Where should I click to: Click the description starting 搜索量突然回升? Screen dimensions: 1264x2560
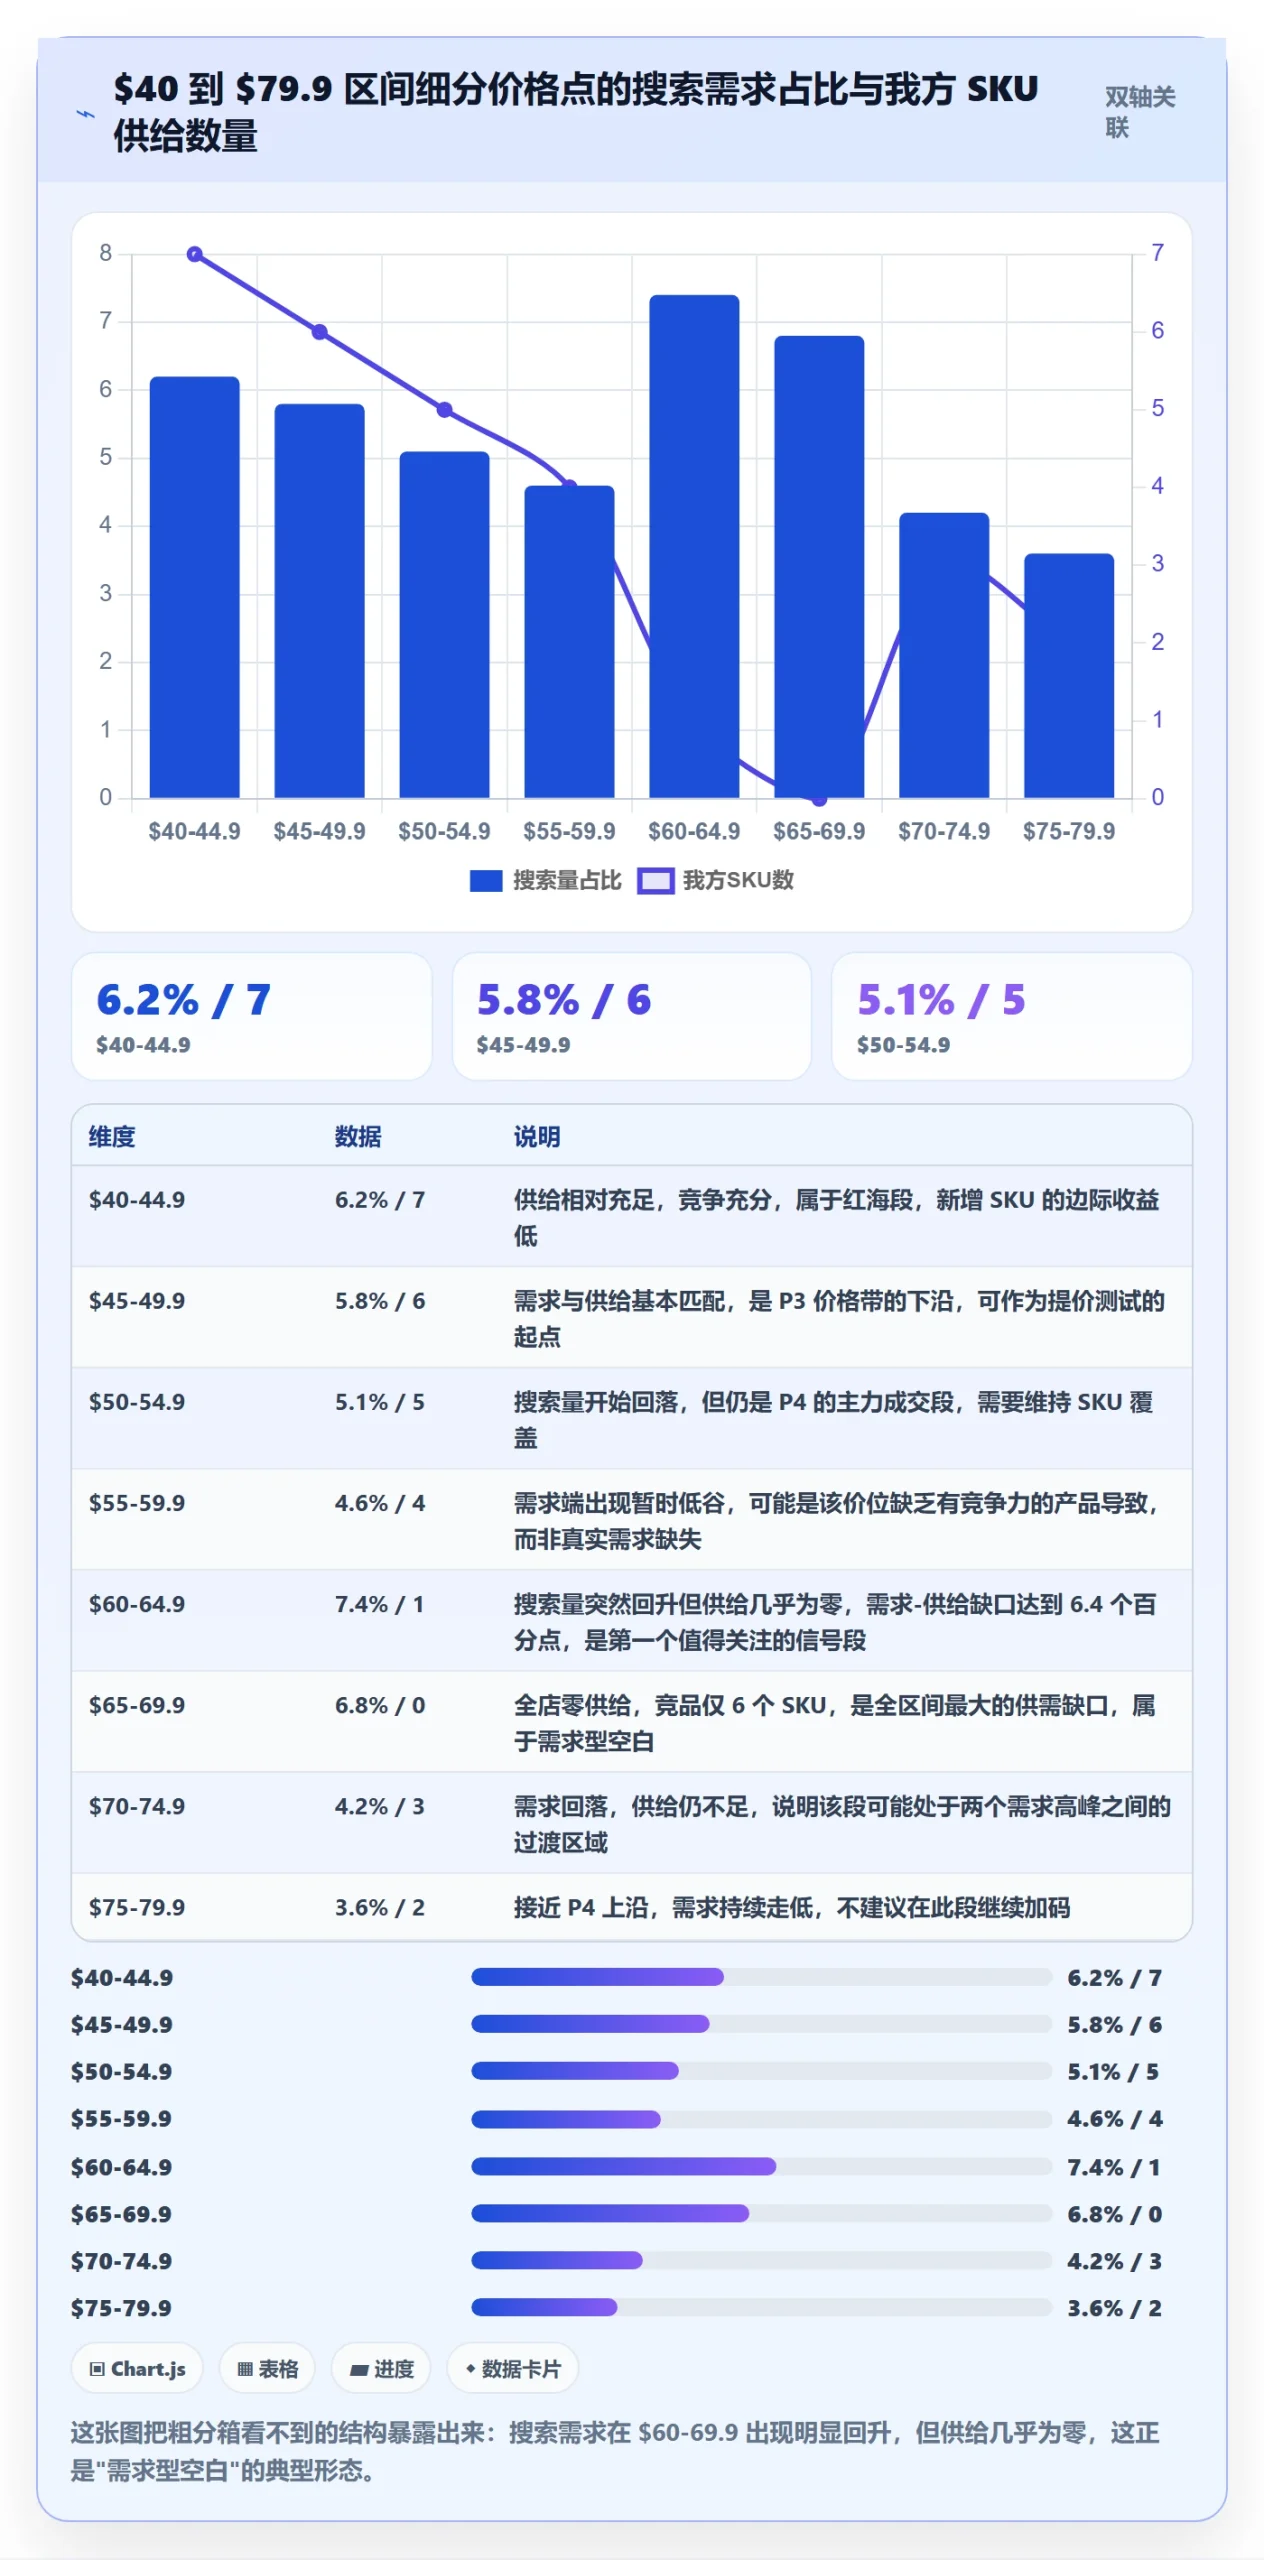pyautogui.click(x=835, y=1622)
